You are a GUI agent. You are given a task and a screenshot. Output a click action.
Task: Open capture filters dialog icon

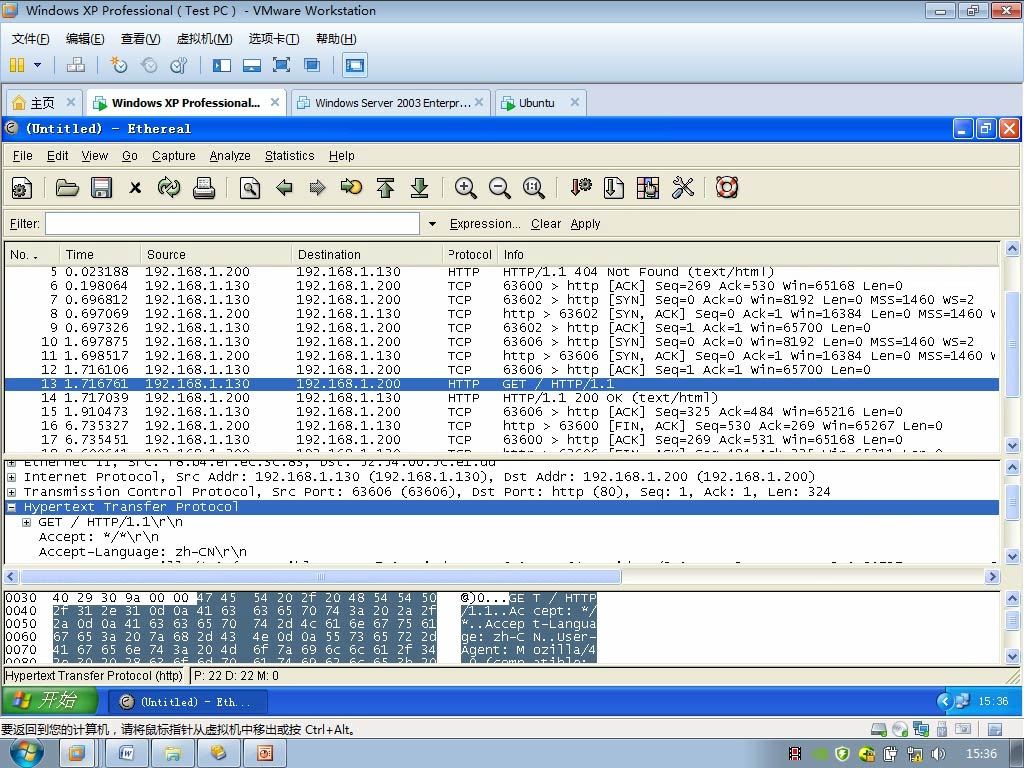pos(580,188)
